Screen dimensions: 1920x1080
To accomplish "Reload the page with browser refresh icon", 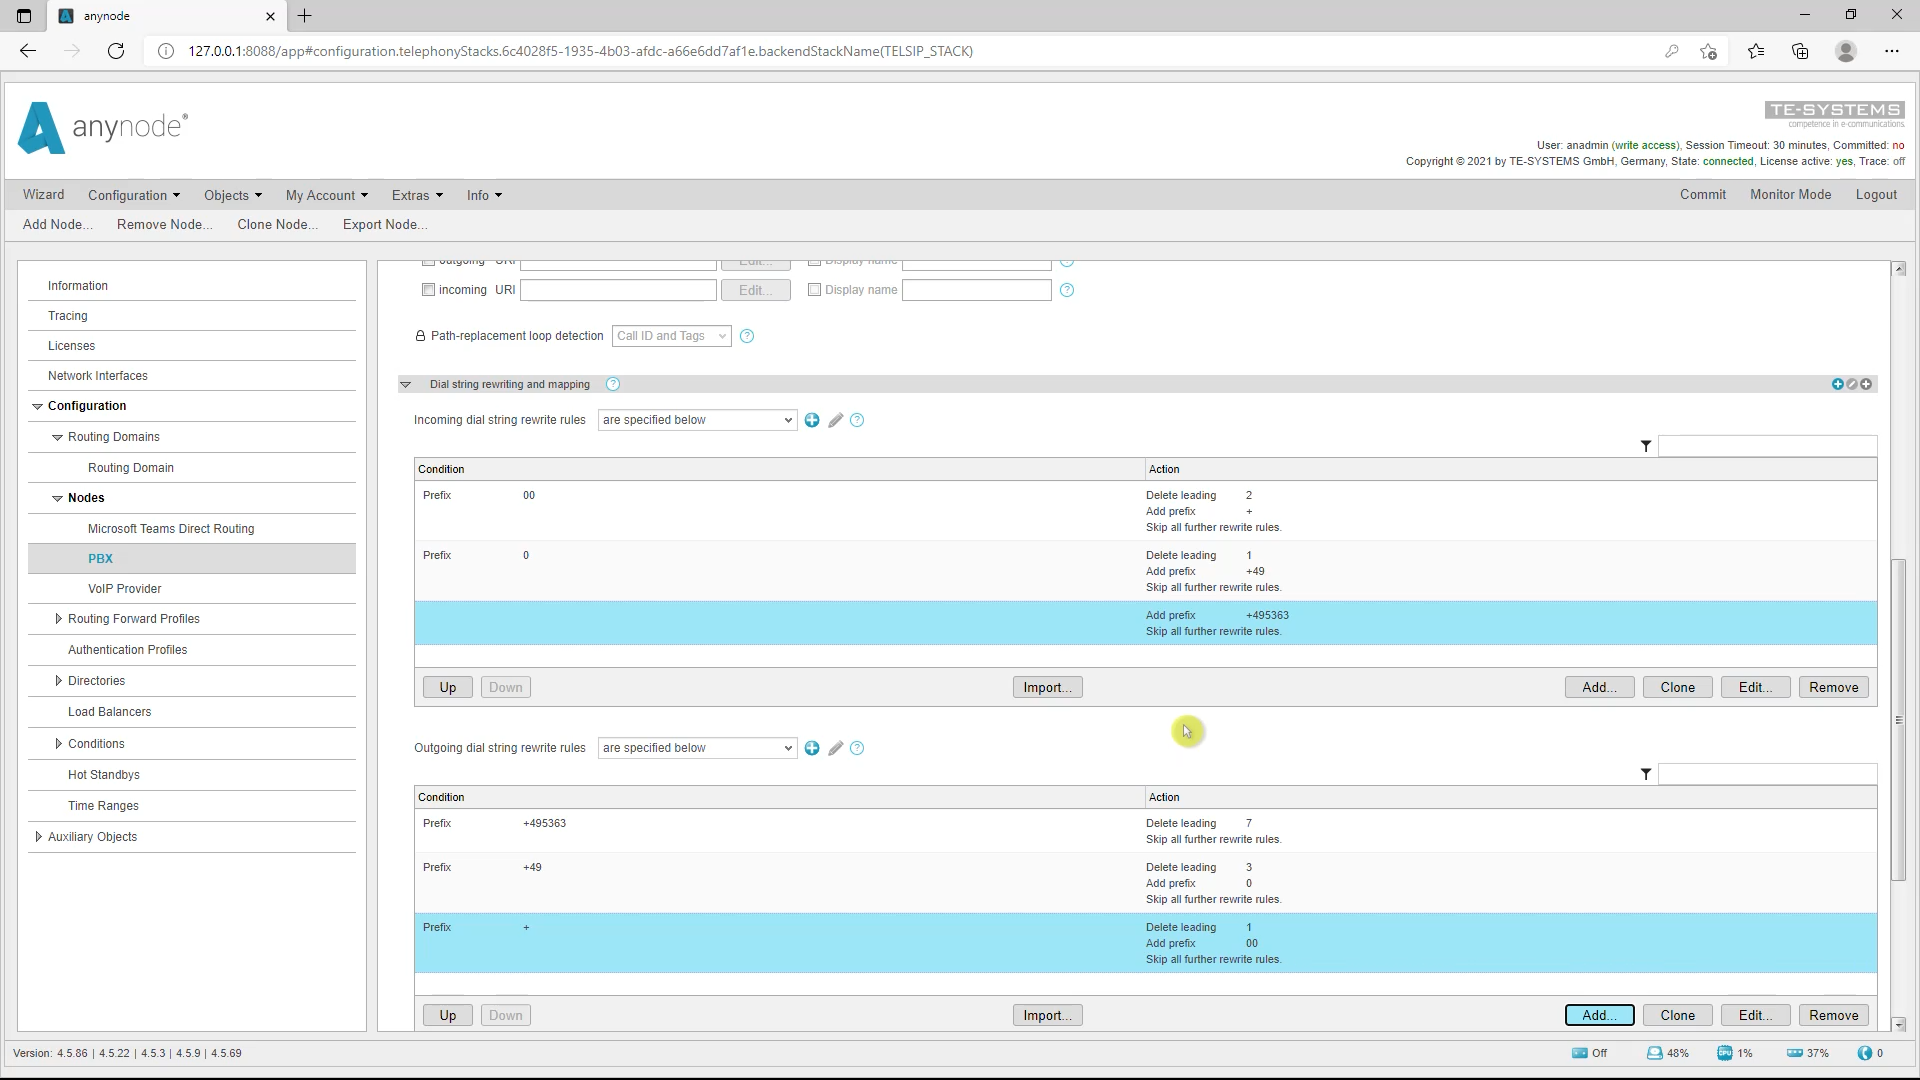I will (116, 51).
